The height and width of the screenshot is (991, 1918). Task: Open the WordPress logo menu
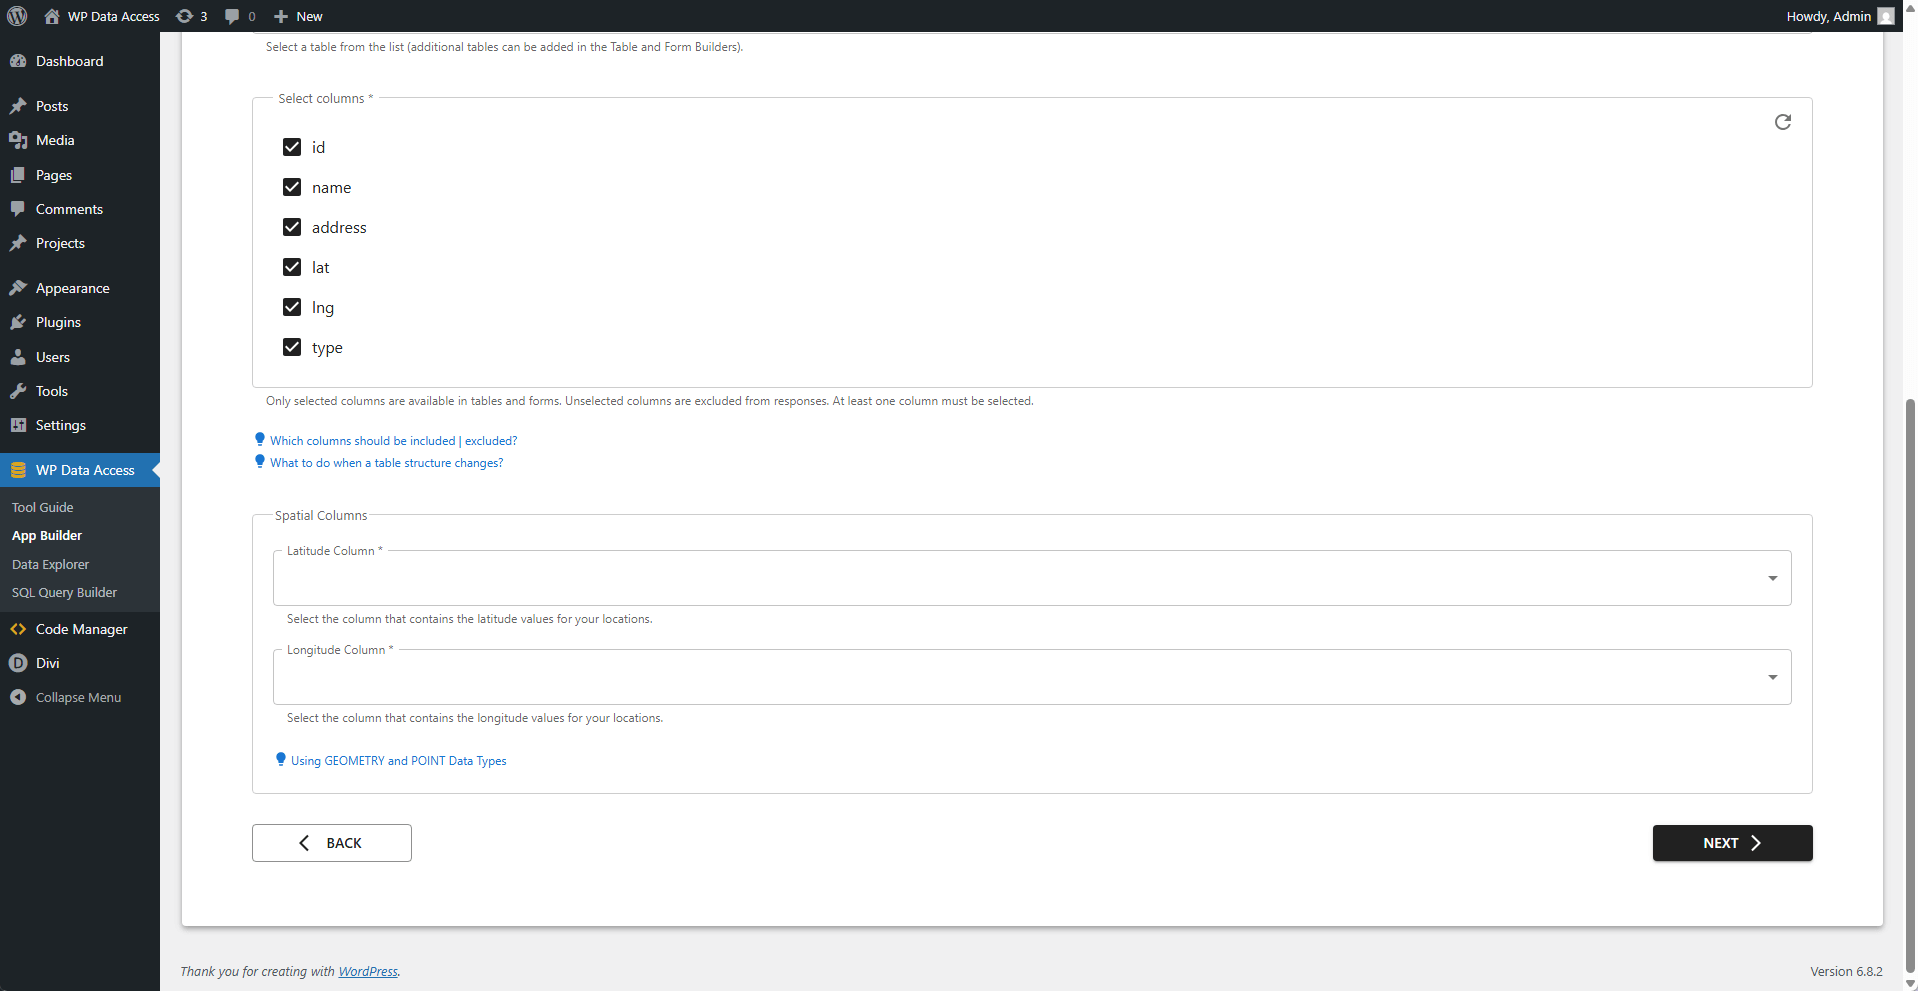(x=16, y=16)
